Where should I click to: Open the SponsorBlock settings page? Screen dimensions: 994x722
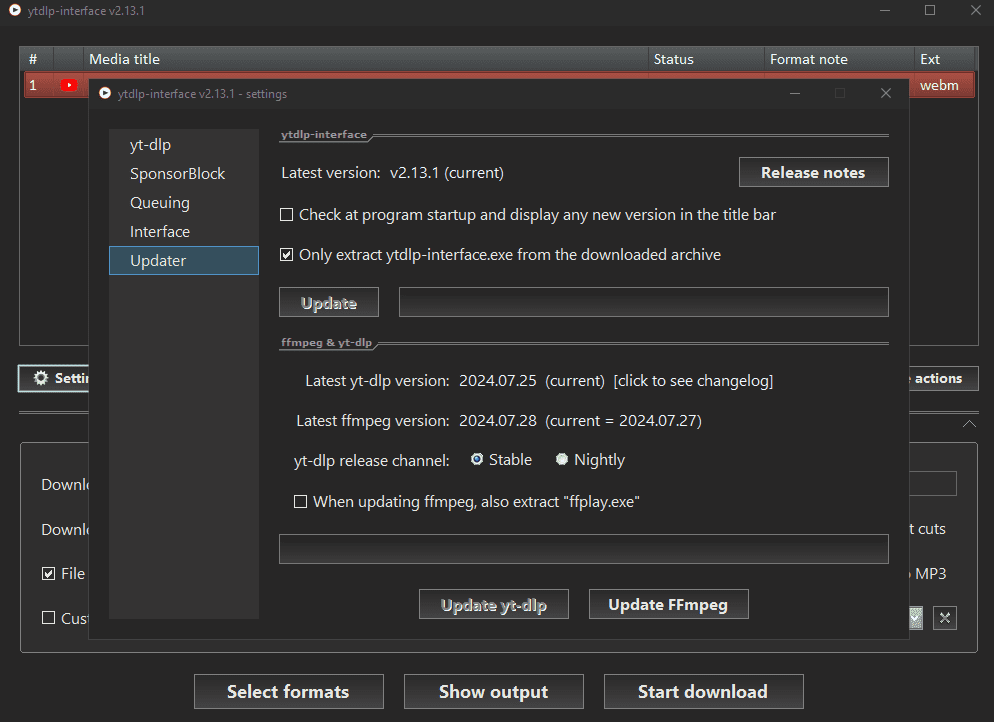tap(184, 174)
